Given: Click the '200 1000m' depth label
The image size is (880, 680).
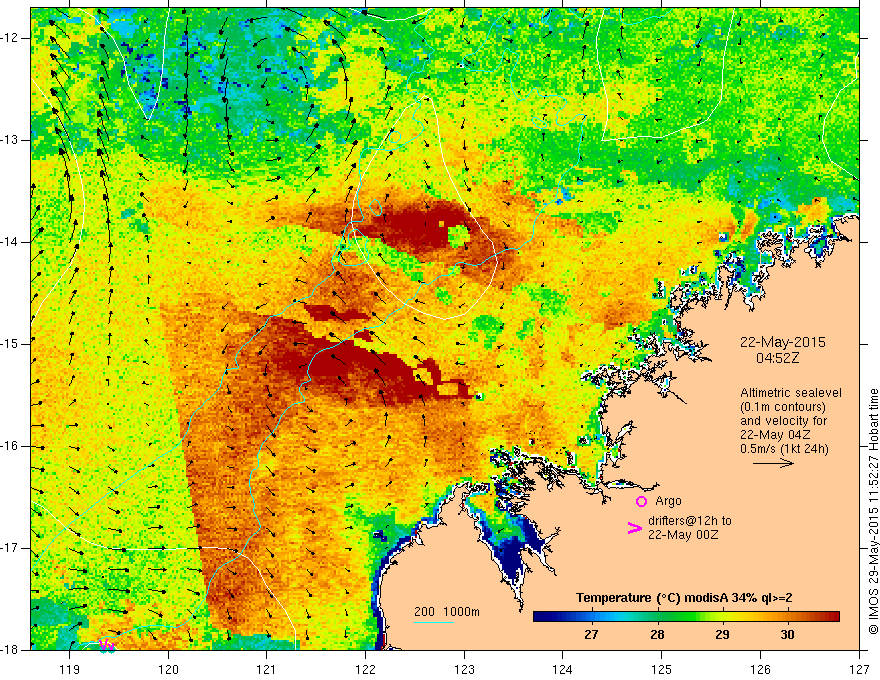Looking at the screenshot, I should pos(447,612).
